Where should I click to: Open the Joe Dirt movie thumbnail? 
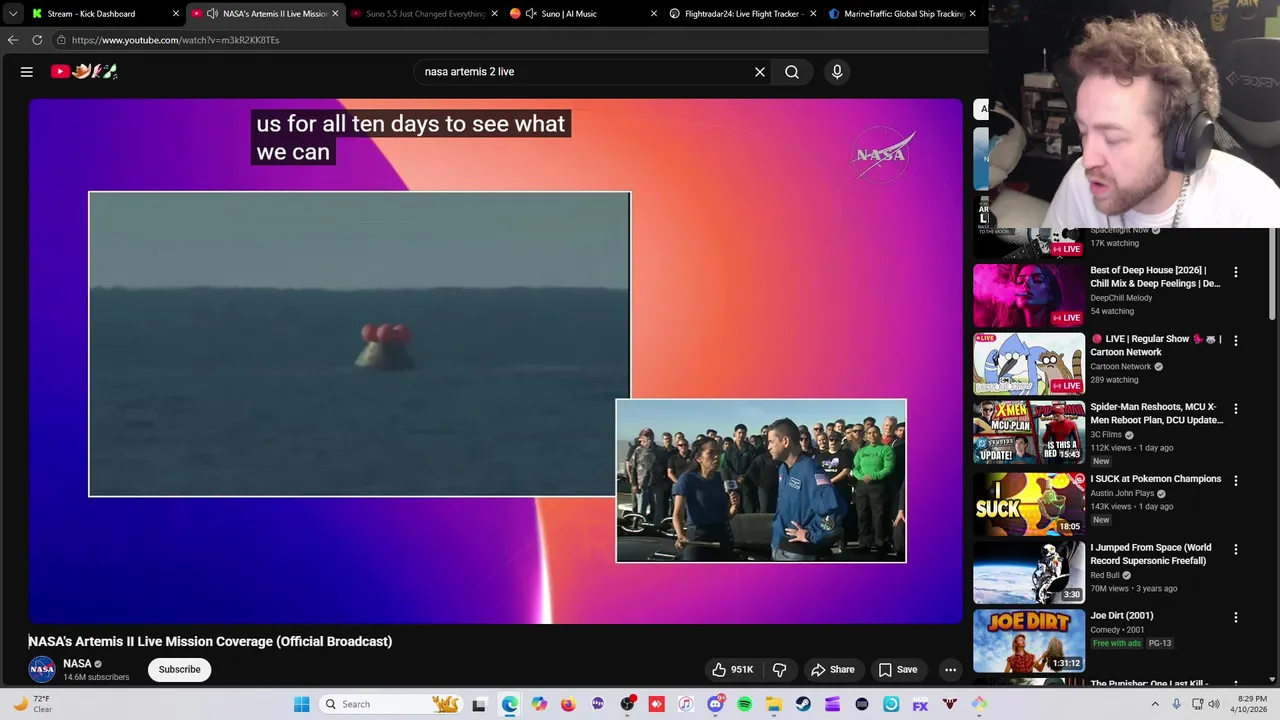1029,641
